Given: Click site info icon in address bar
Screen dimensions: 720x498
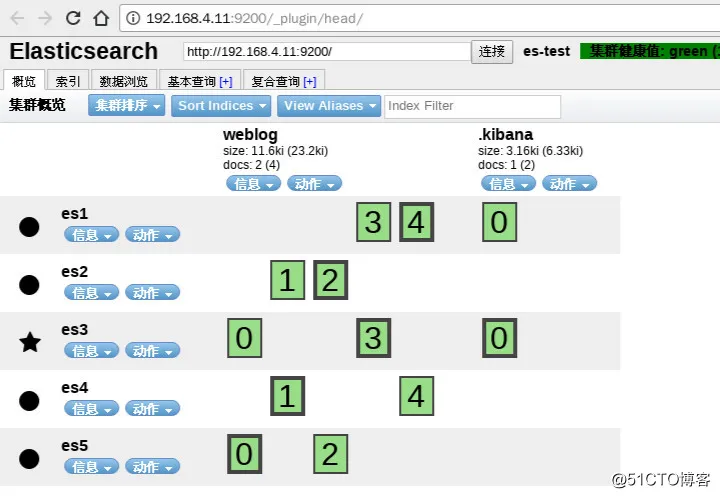Looking at the screenshot, I should 133,18.
